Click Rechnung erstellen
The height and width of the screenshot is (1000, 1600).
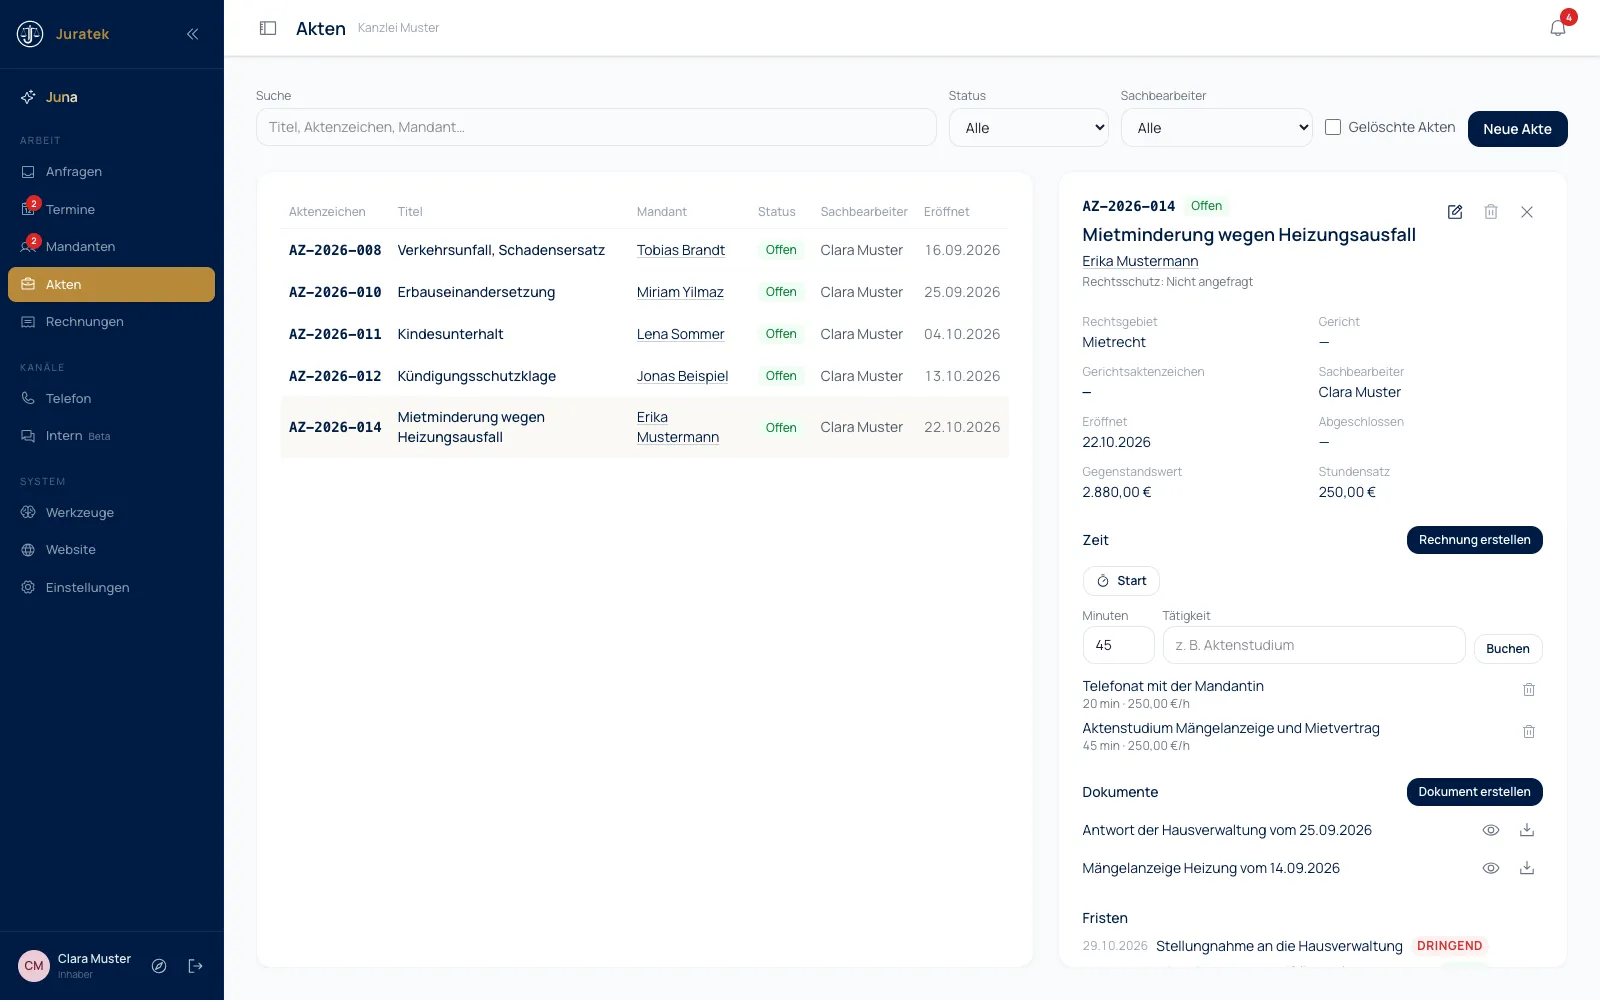click(1474, 540)
